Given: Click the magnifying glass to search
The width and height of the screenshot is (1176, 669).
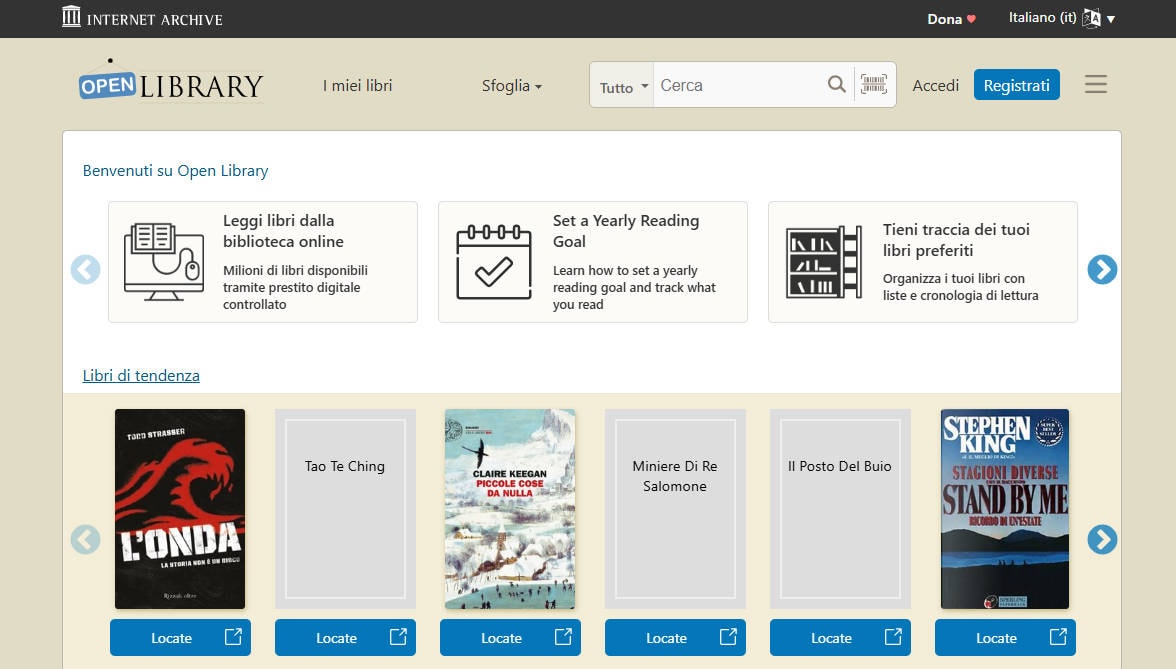Looking at the screenshot, I should 836,85.
